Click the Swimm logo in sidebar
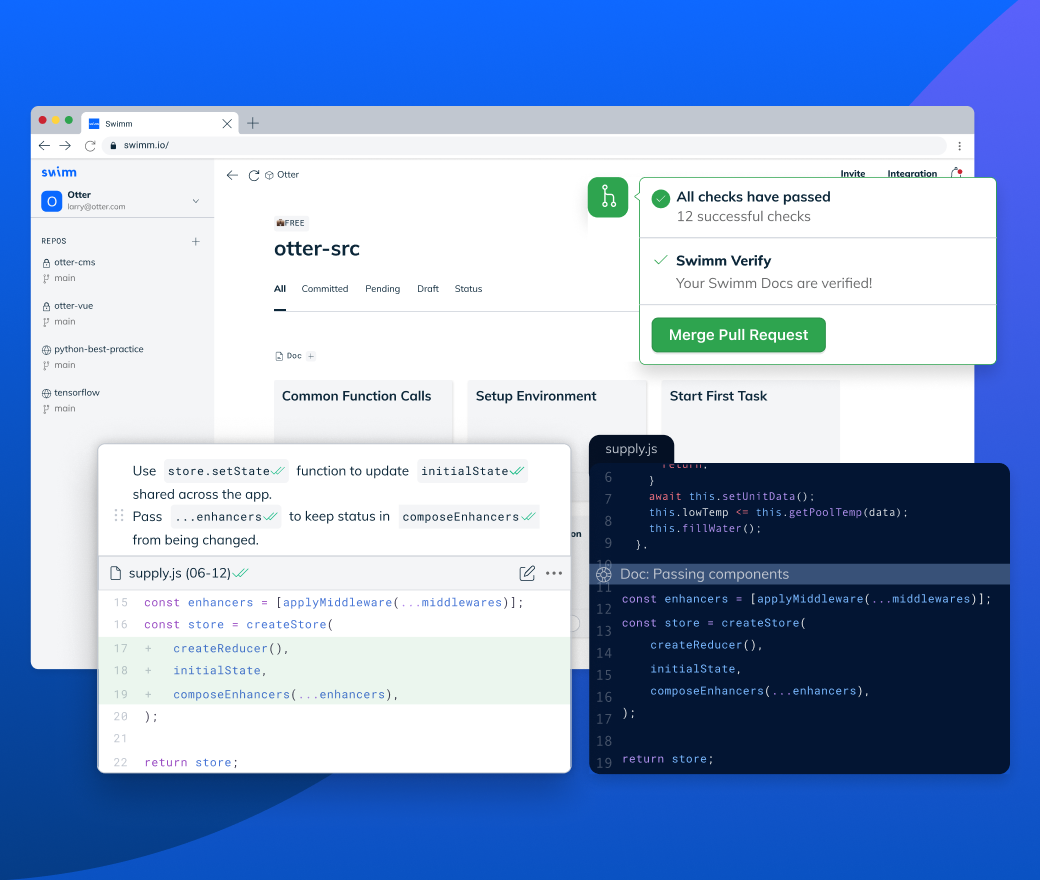The height and width of the screenshot is (880, 1040). pos(59,172)
